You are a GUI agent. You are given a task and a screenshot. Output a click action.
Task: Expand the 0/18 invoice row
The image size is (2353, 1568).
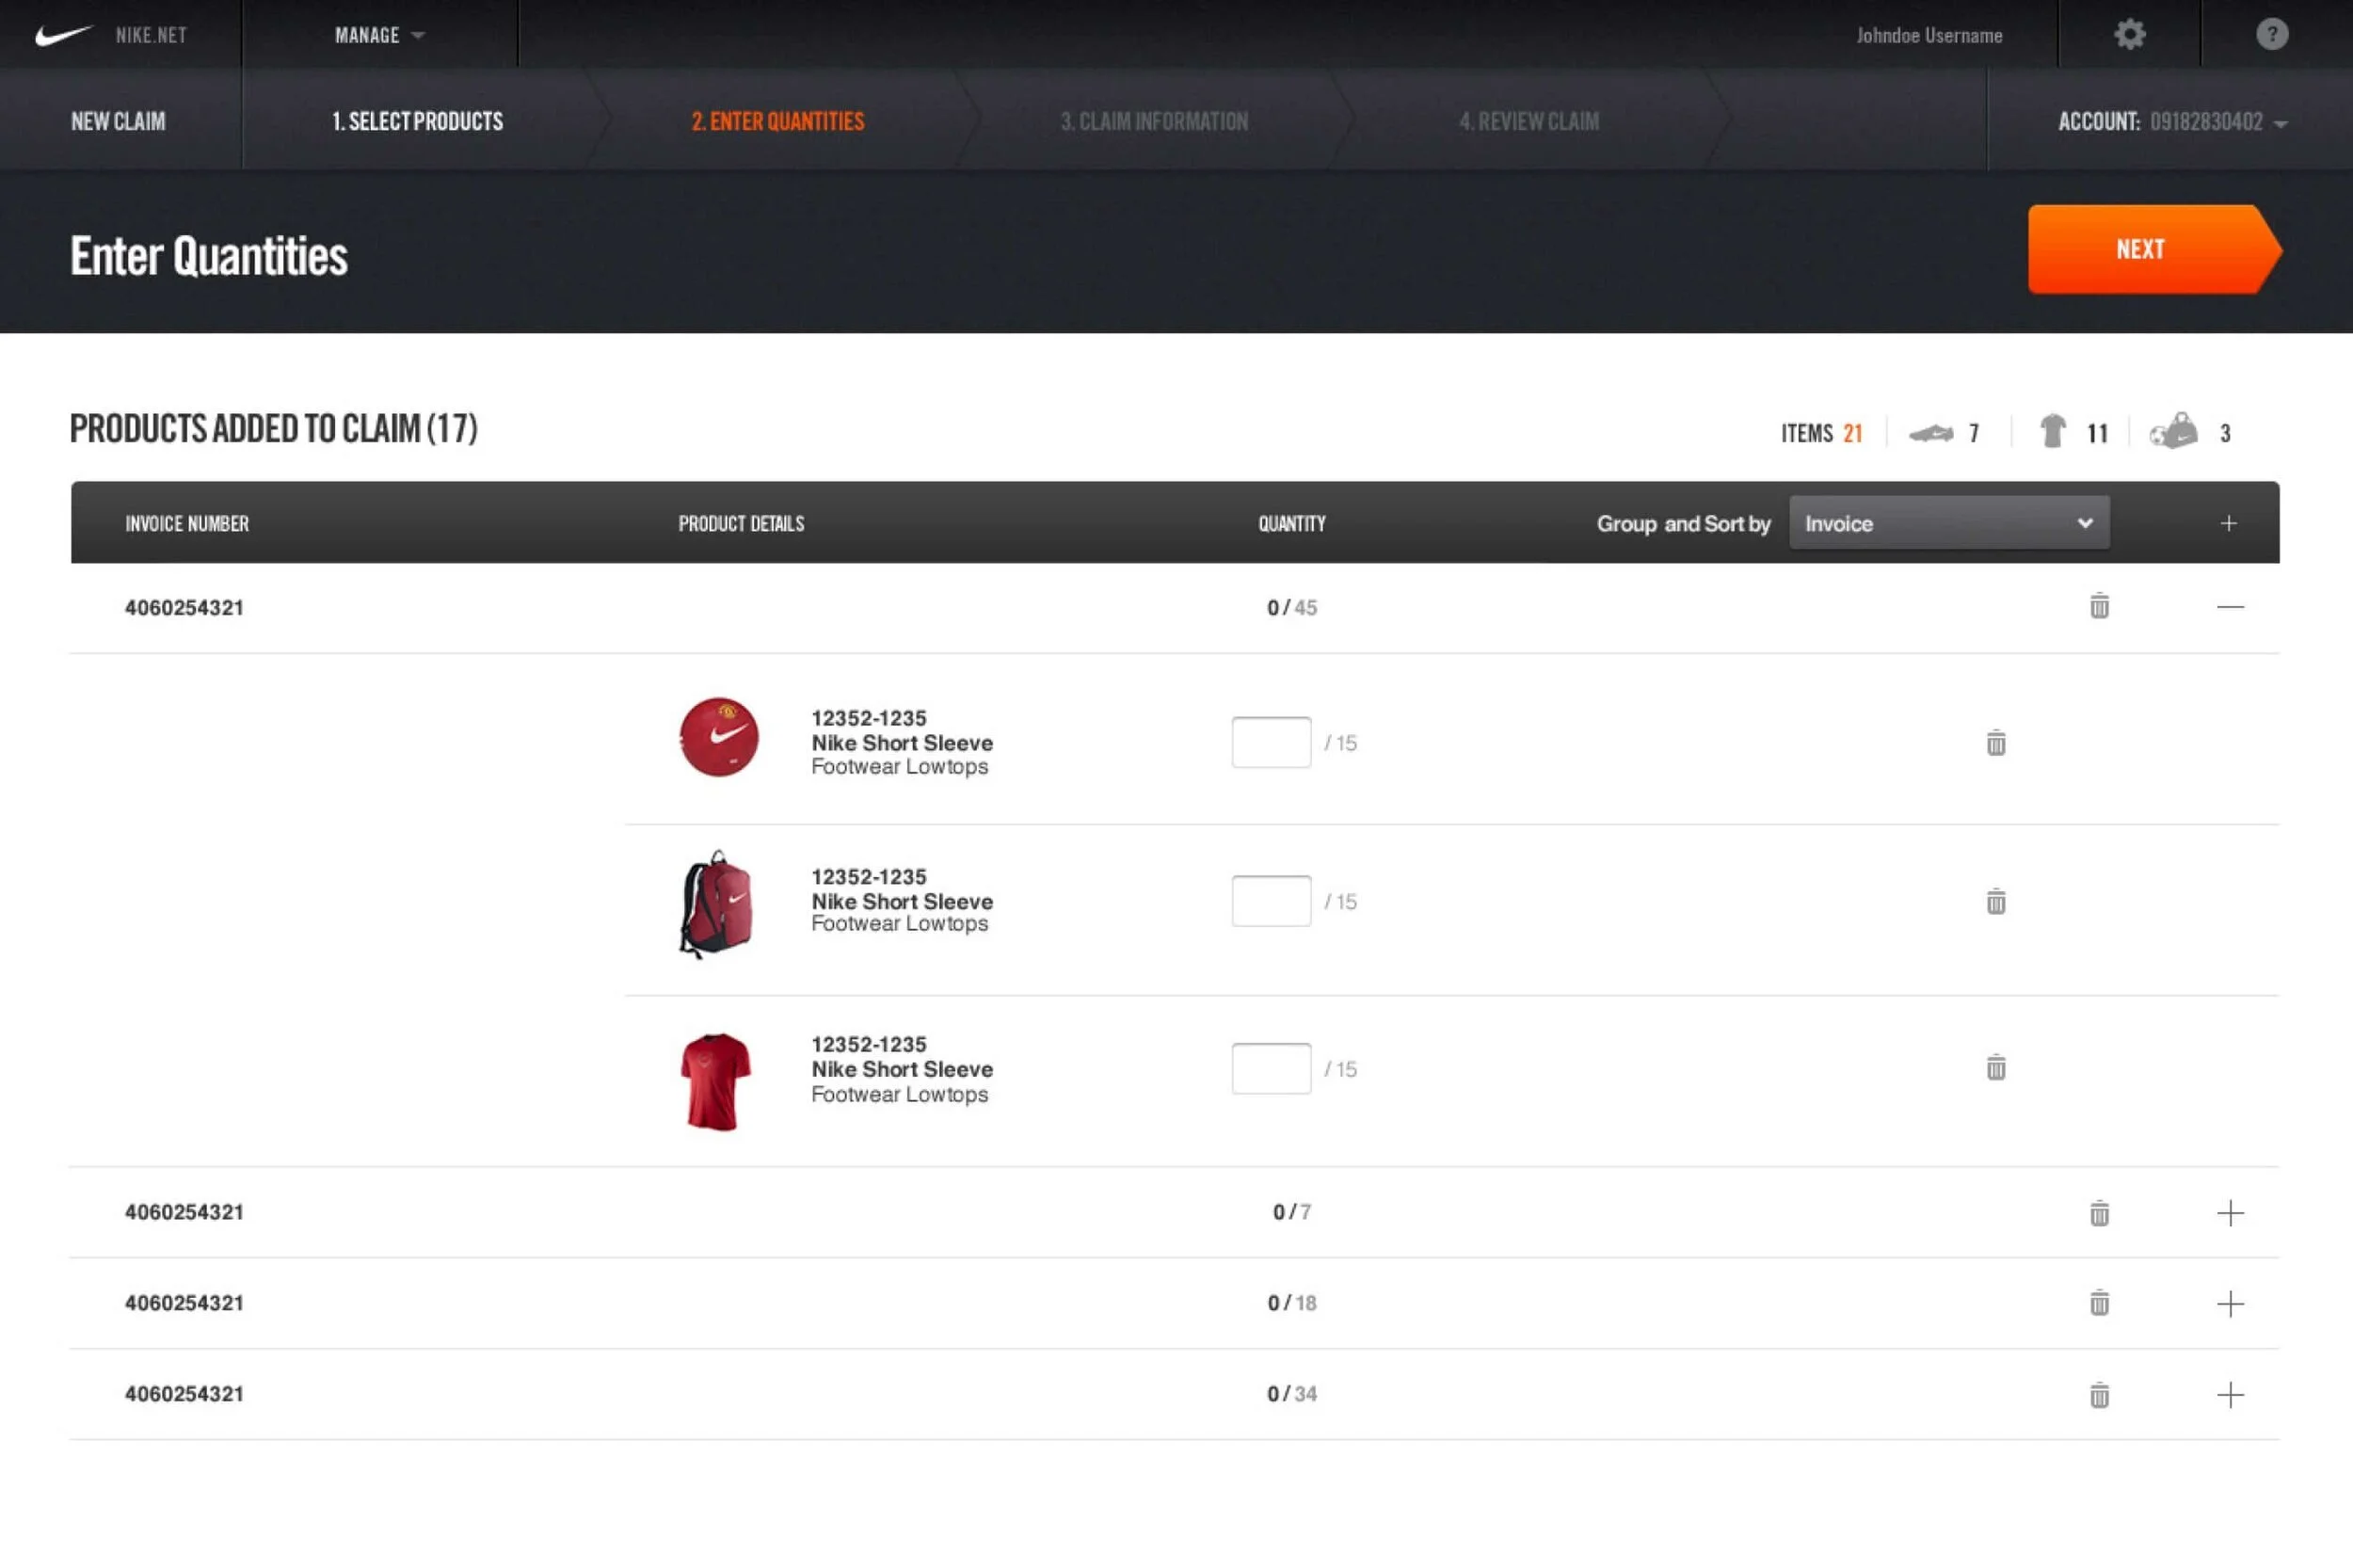click(x=2229, y=1304)
